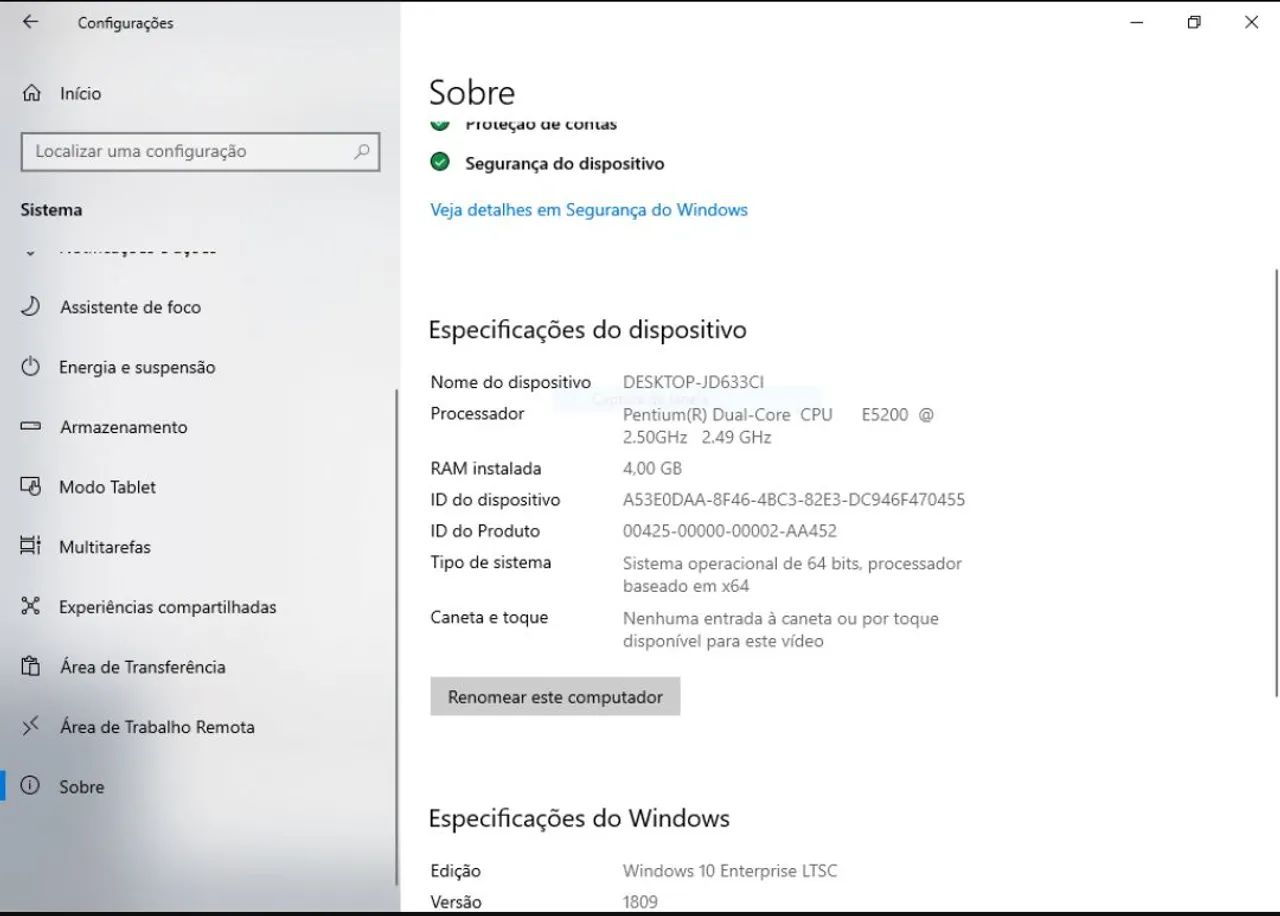The height and width of the screenshot is (916, 1280).
Task: Click the Sobre info icon
Action: pos(31,786)
